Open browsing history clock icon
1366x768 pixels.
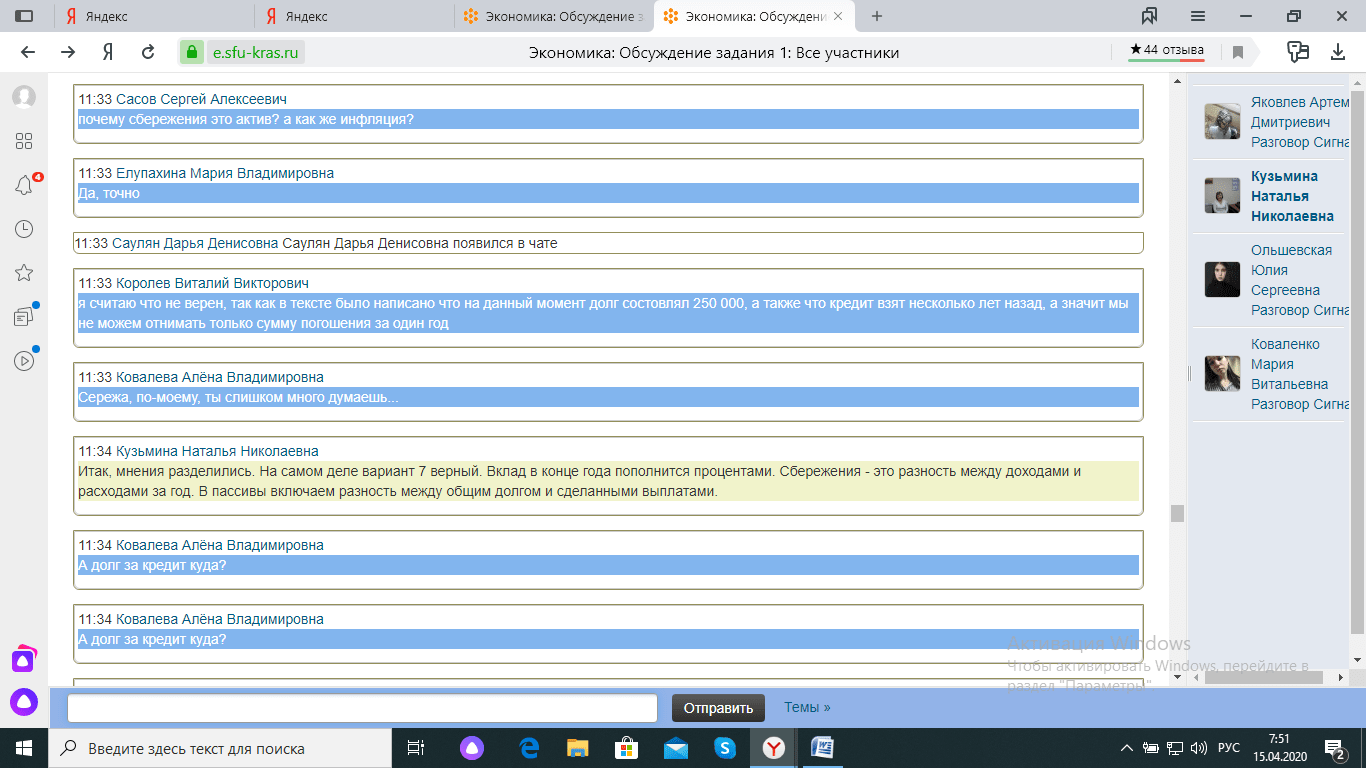[24, 229]
